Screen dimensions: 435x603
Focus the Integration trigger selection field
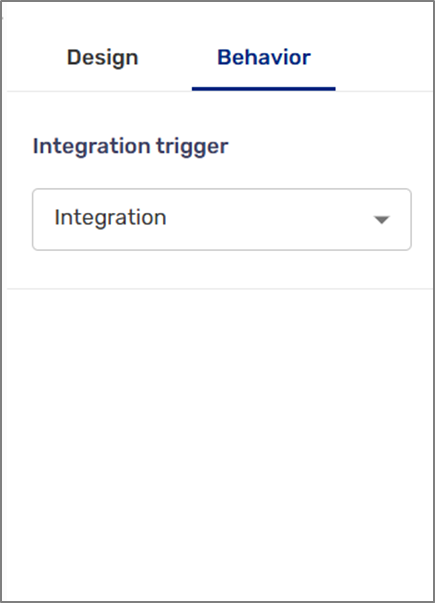coord(222,219)
